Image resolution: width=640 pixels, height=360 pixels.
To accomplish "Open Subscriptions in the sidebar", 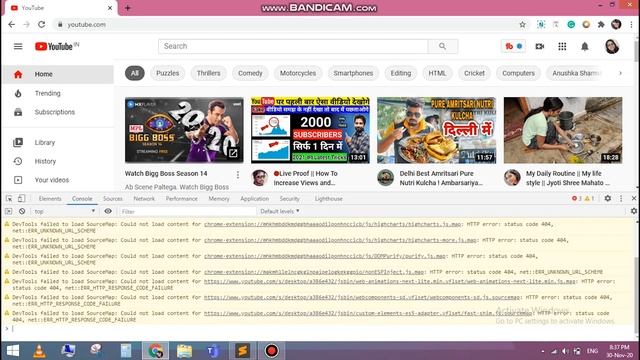I will 58,112.
